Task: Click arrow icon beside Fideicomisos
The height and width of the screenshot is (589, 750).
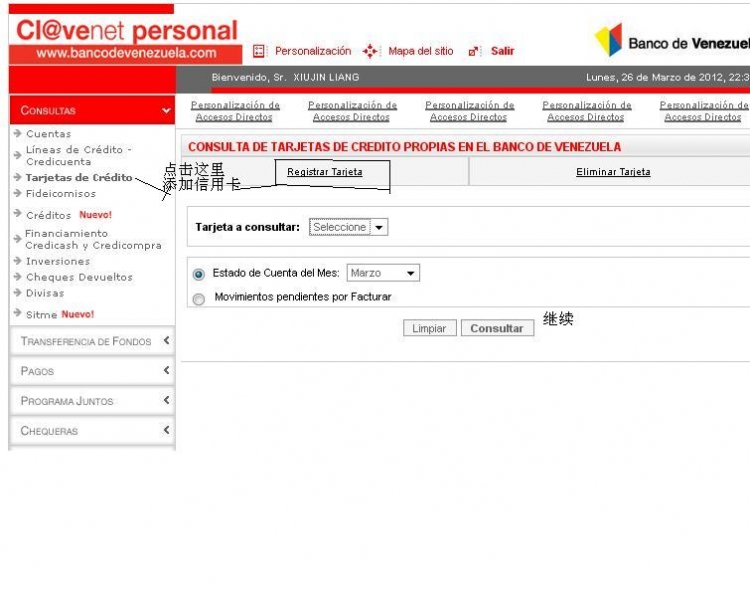Action: click(x=18, y=193)
